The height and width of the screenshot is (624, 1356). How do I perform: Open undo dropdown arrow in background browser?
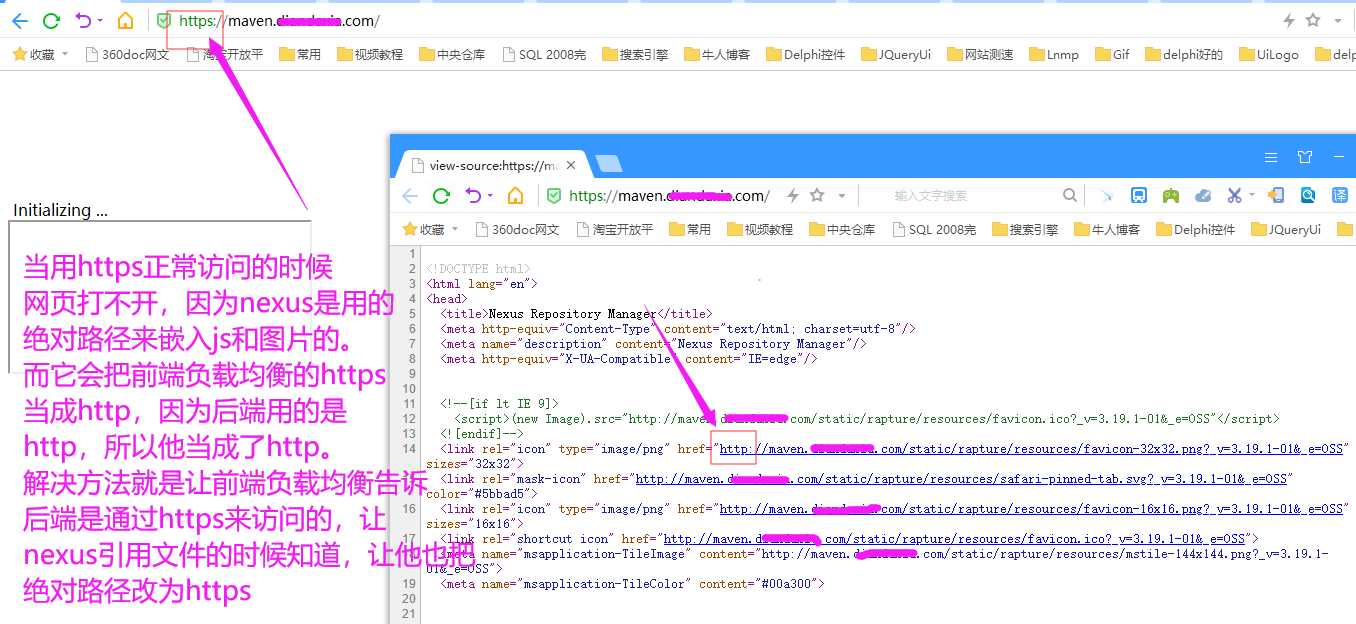click(x=100, y=21)
